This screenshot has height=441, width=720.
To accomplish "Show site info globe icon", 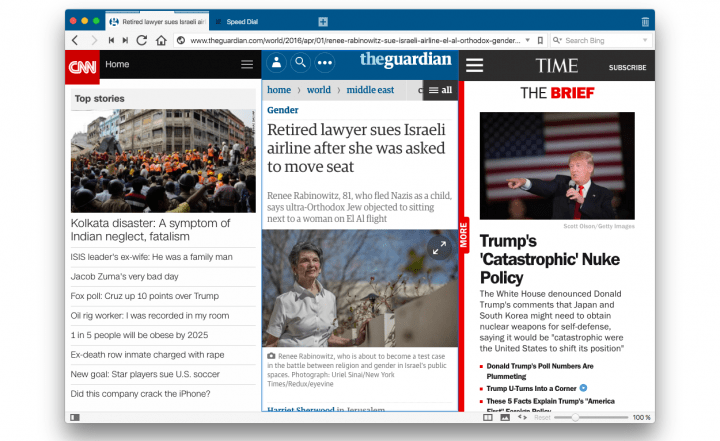I will (x=181, y=40).
